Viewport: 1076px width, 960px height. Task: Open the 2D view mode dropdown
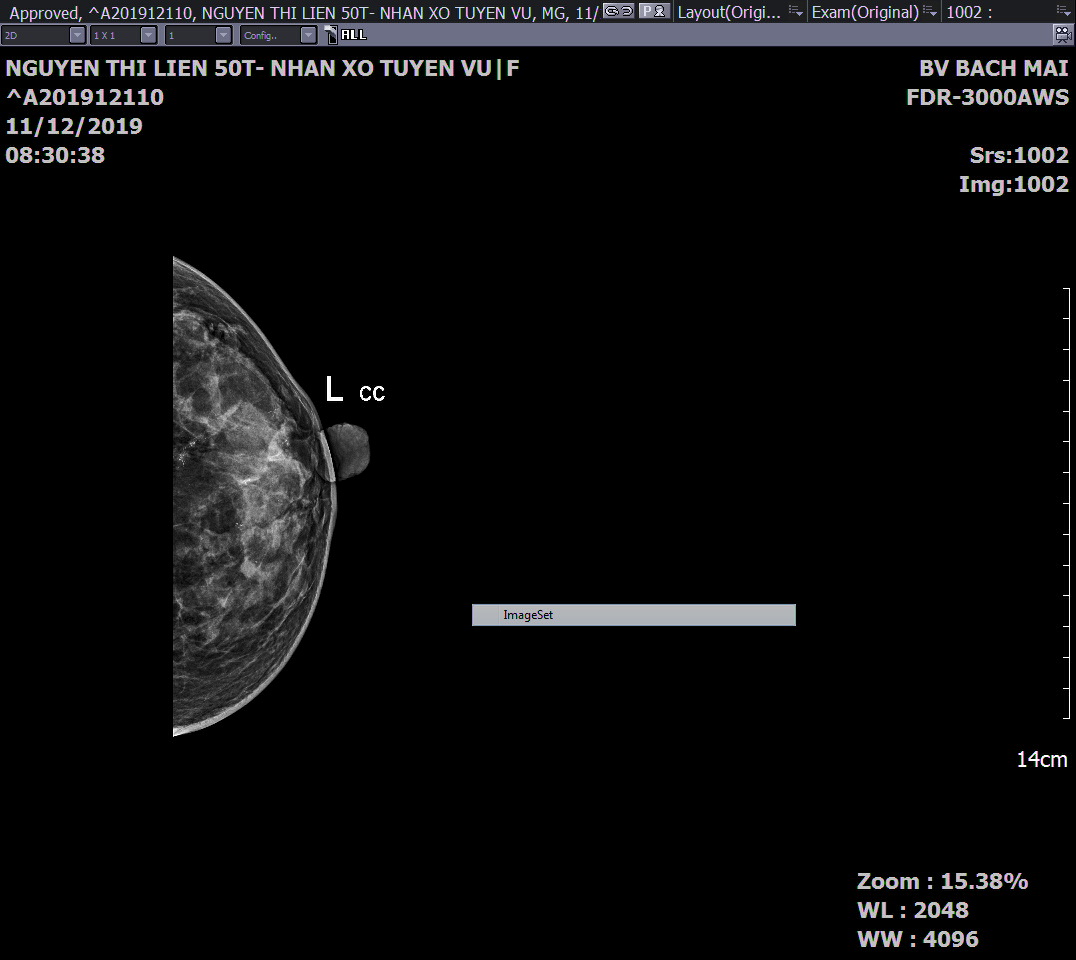click(x=77, y=35)
